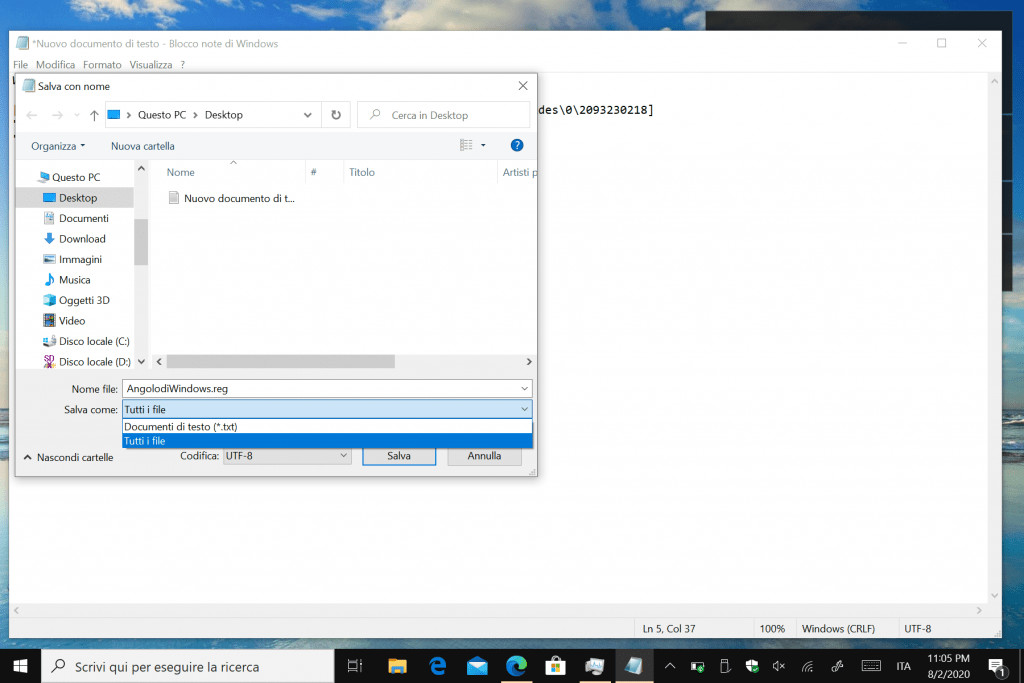Click the change view layout icon

tap(466, 146)
